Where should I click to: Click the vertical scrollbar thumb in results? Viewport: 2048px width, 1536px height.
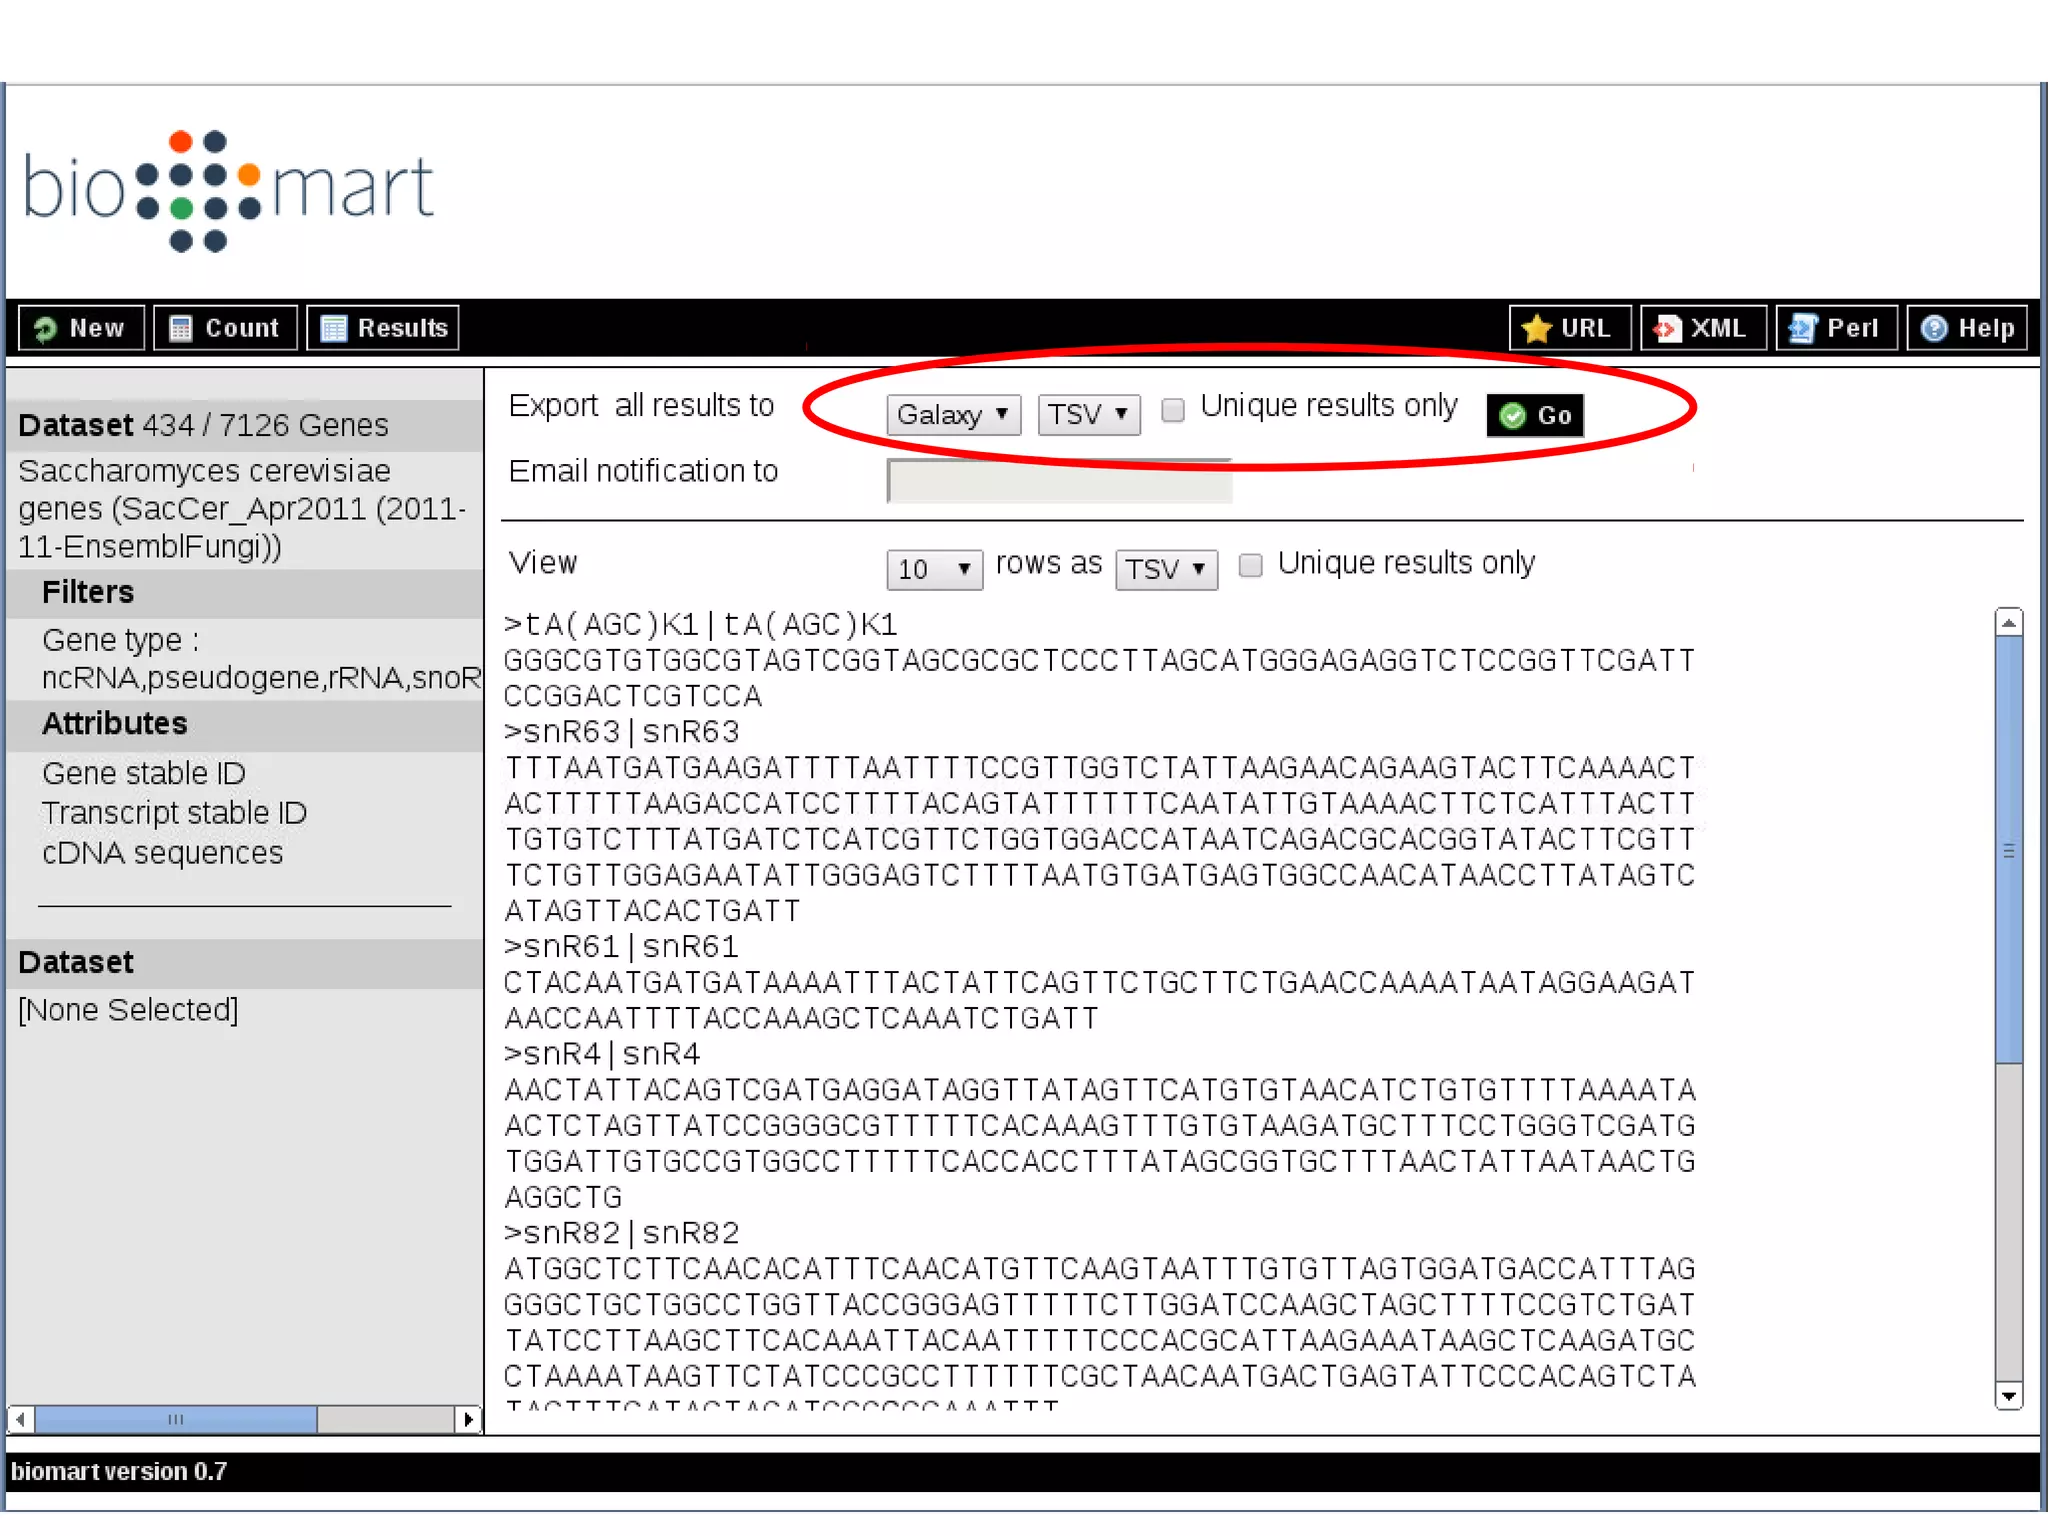point(2008,850)
